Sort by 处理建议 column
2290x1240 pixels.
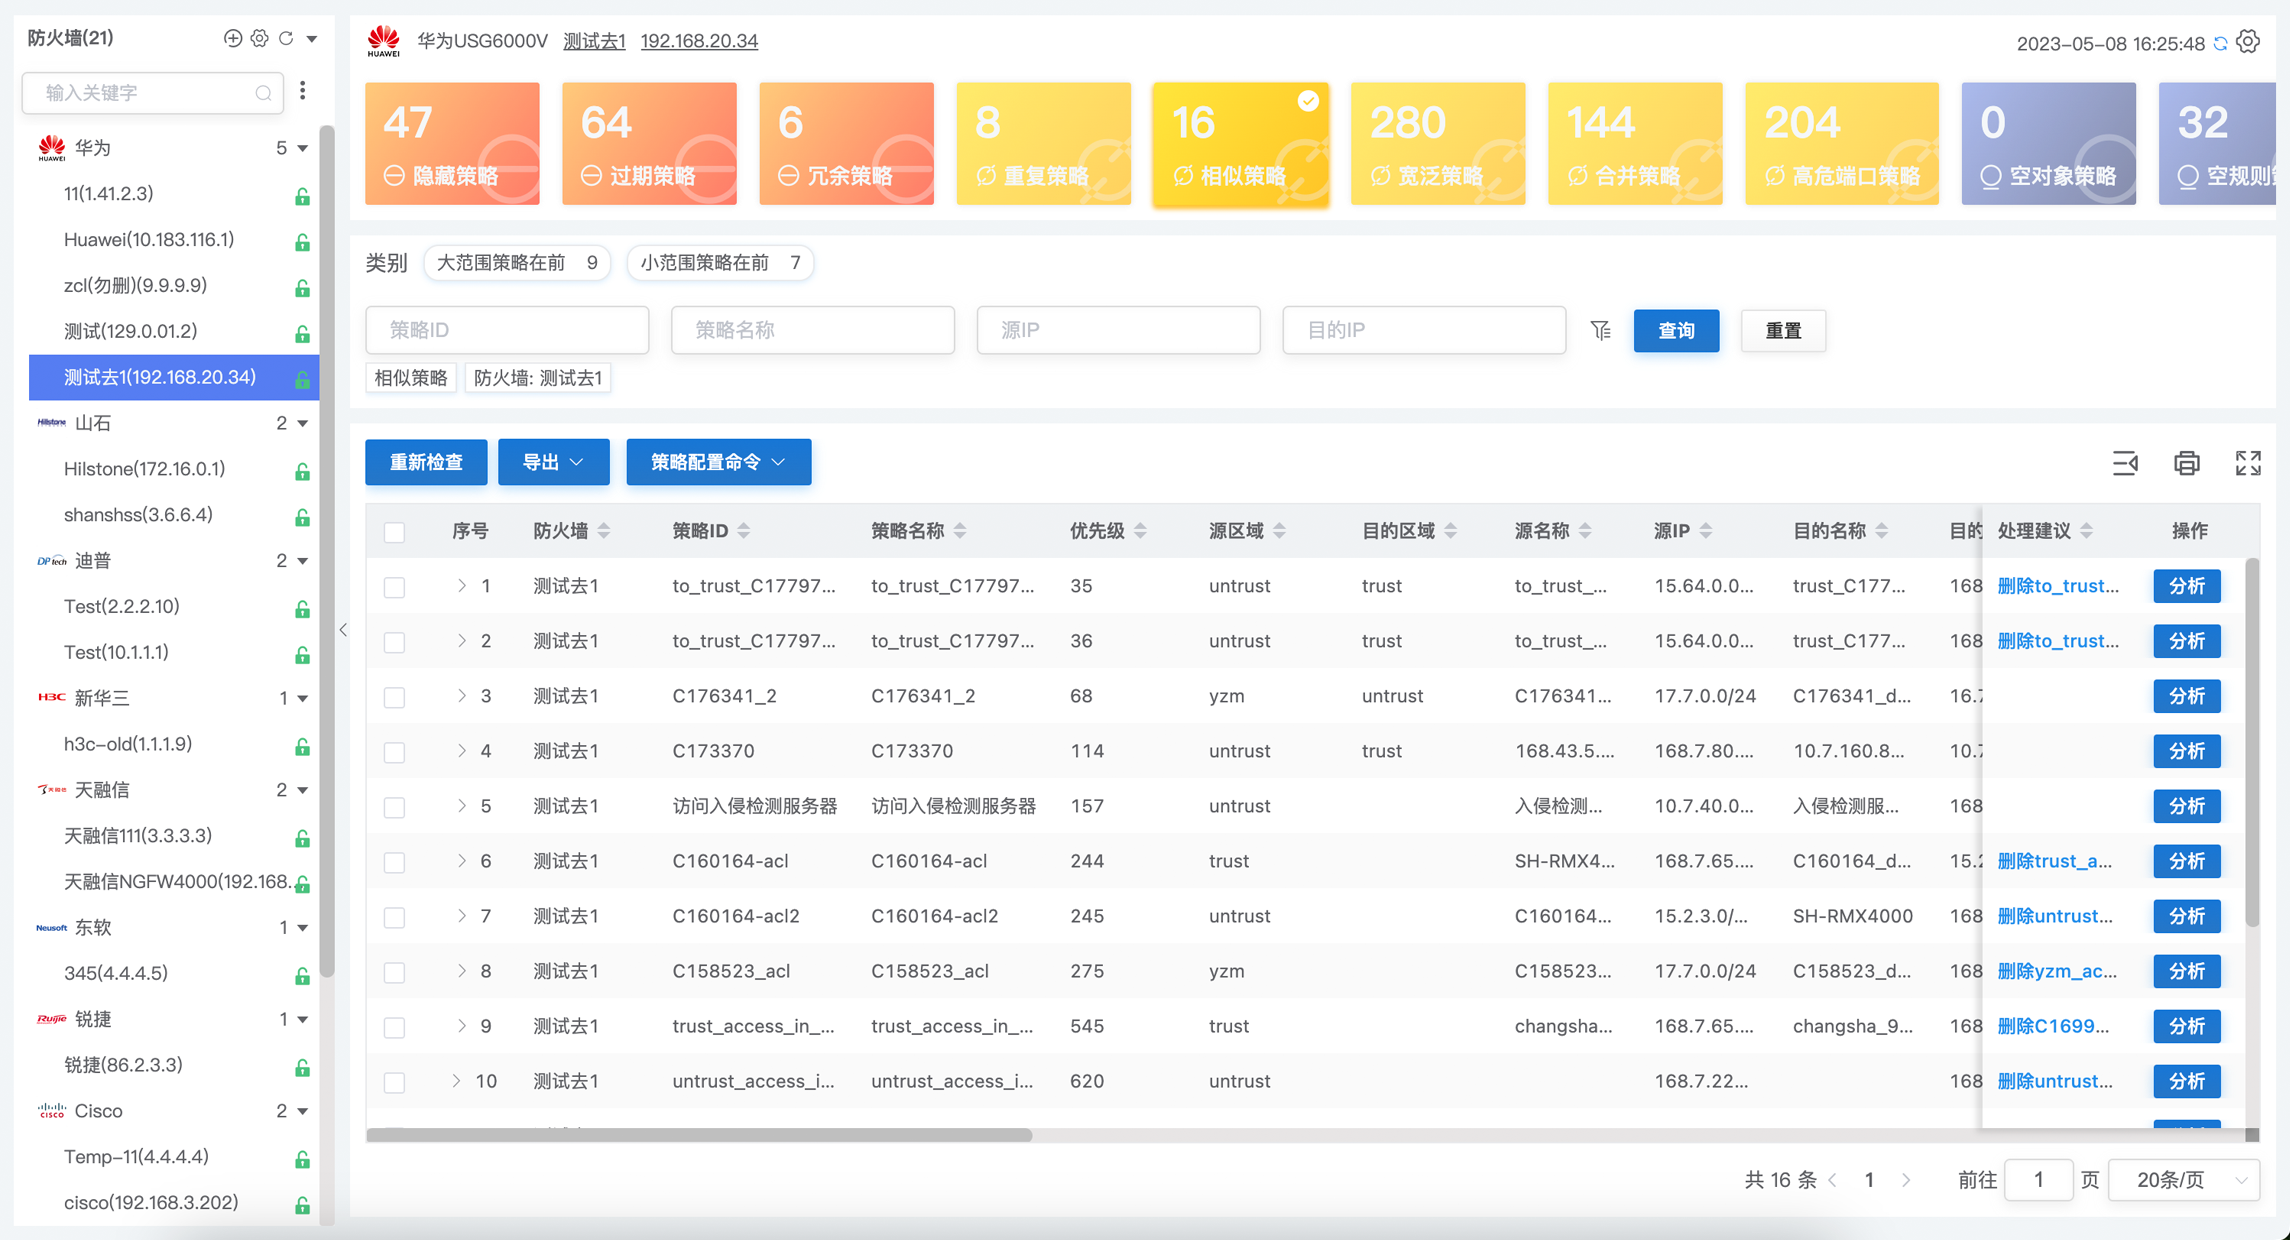(2086, 531)
